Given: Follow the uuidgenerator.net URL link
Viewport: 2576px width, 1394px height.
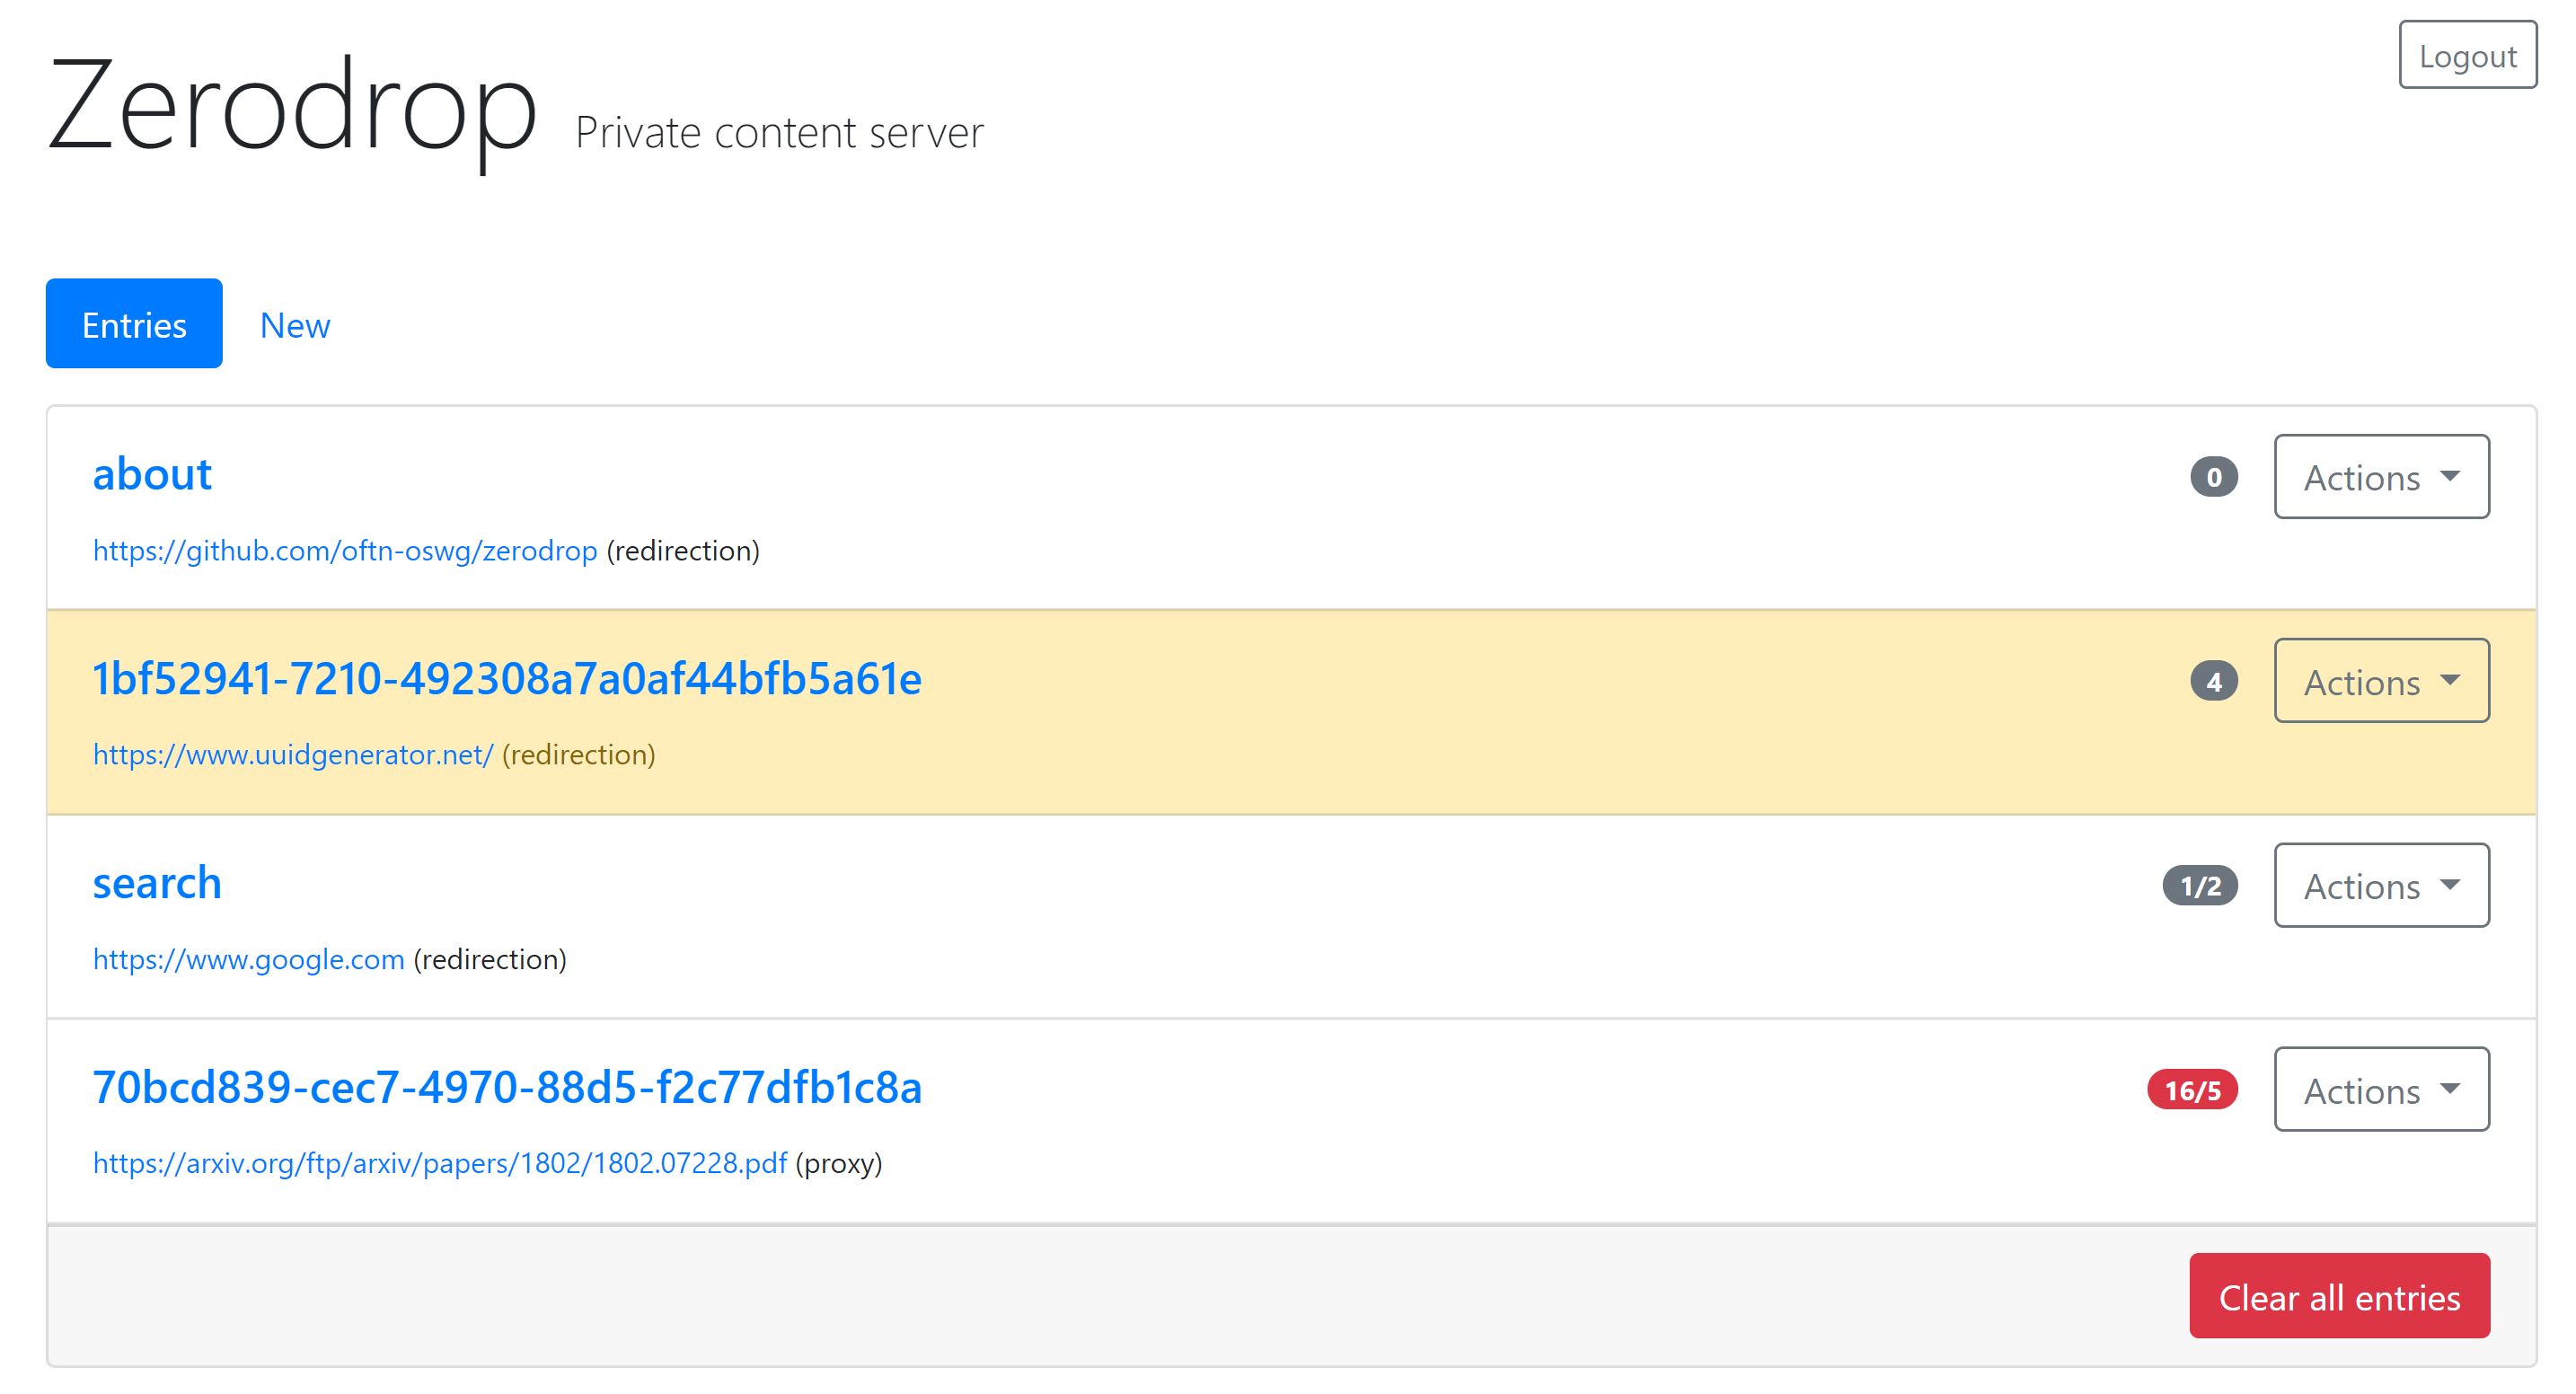Looking at the screenshot, I should [293, 755].
